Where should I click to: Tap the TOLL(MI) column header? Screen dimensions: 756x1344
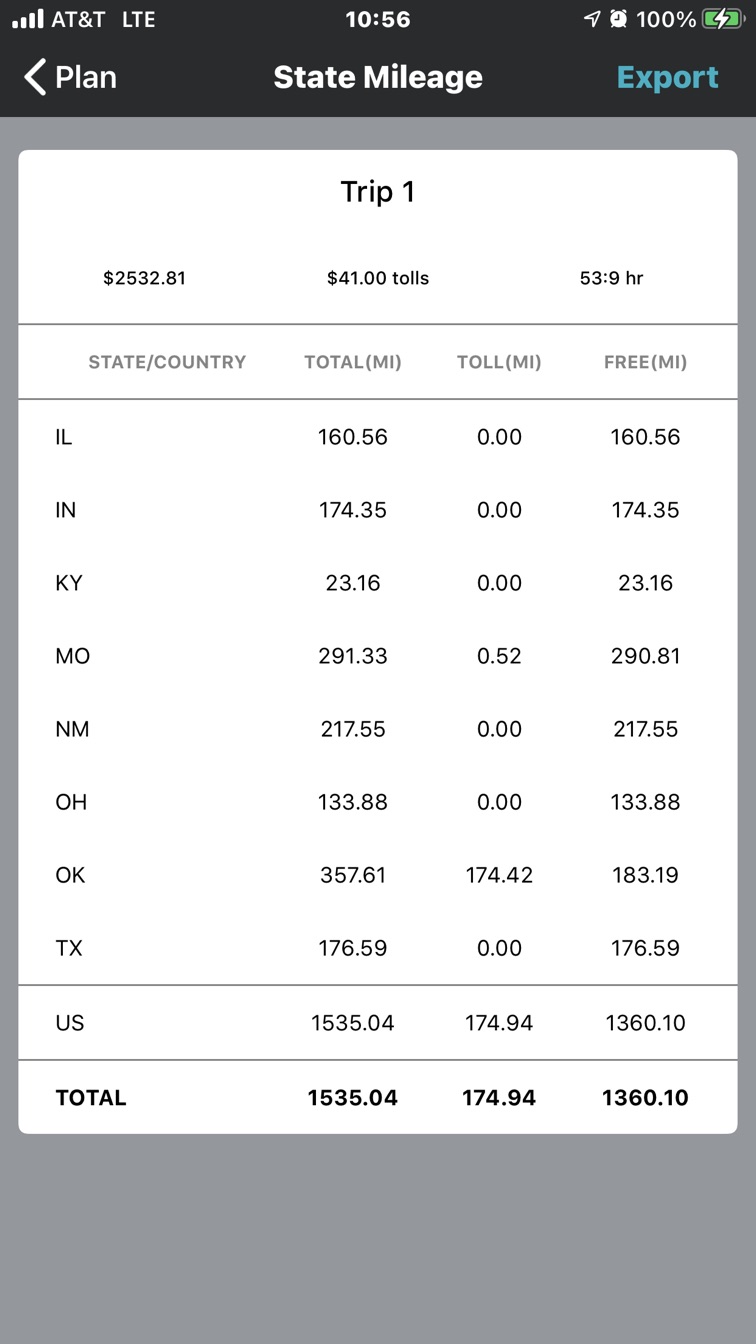pyautogui.click(x=499, y=362)
